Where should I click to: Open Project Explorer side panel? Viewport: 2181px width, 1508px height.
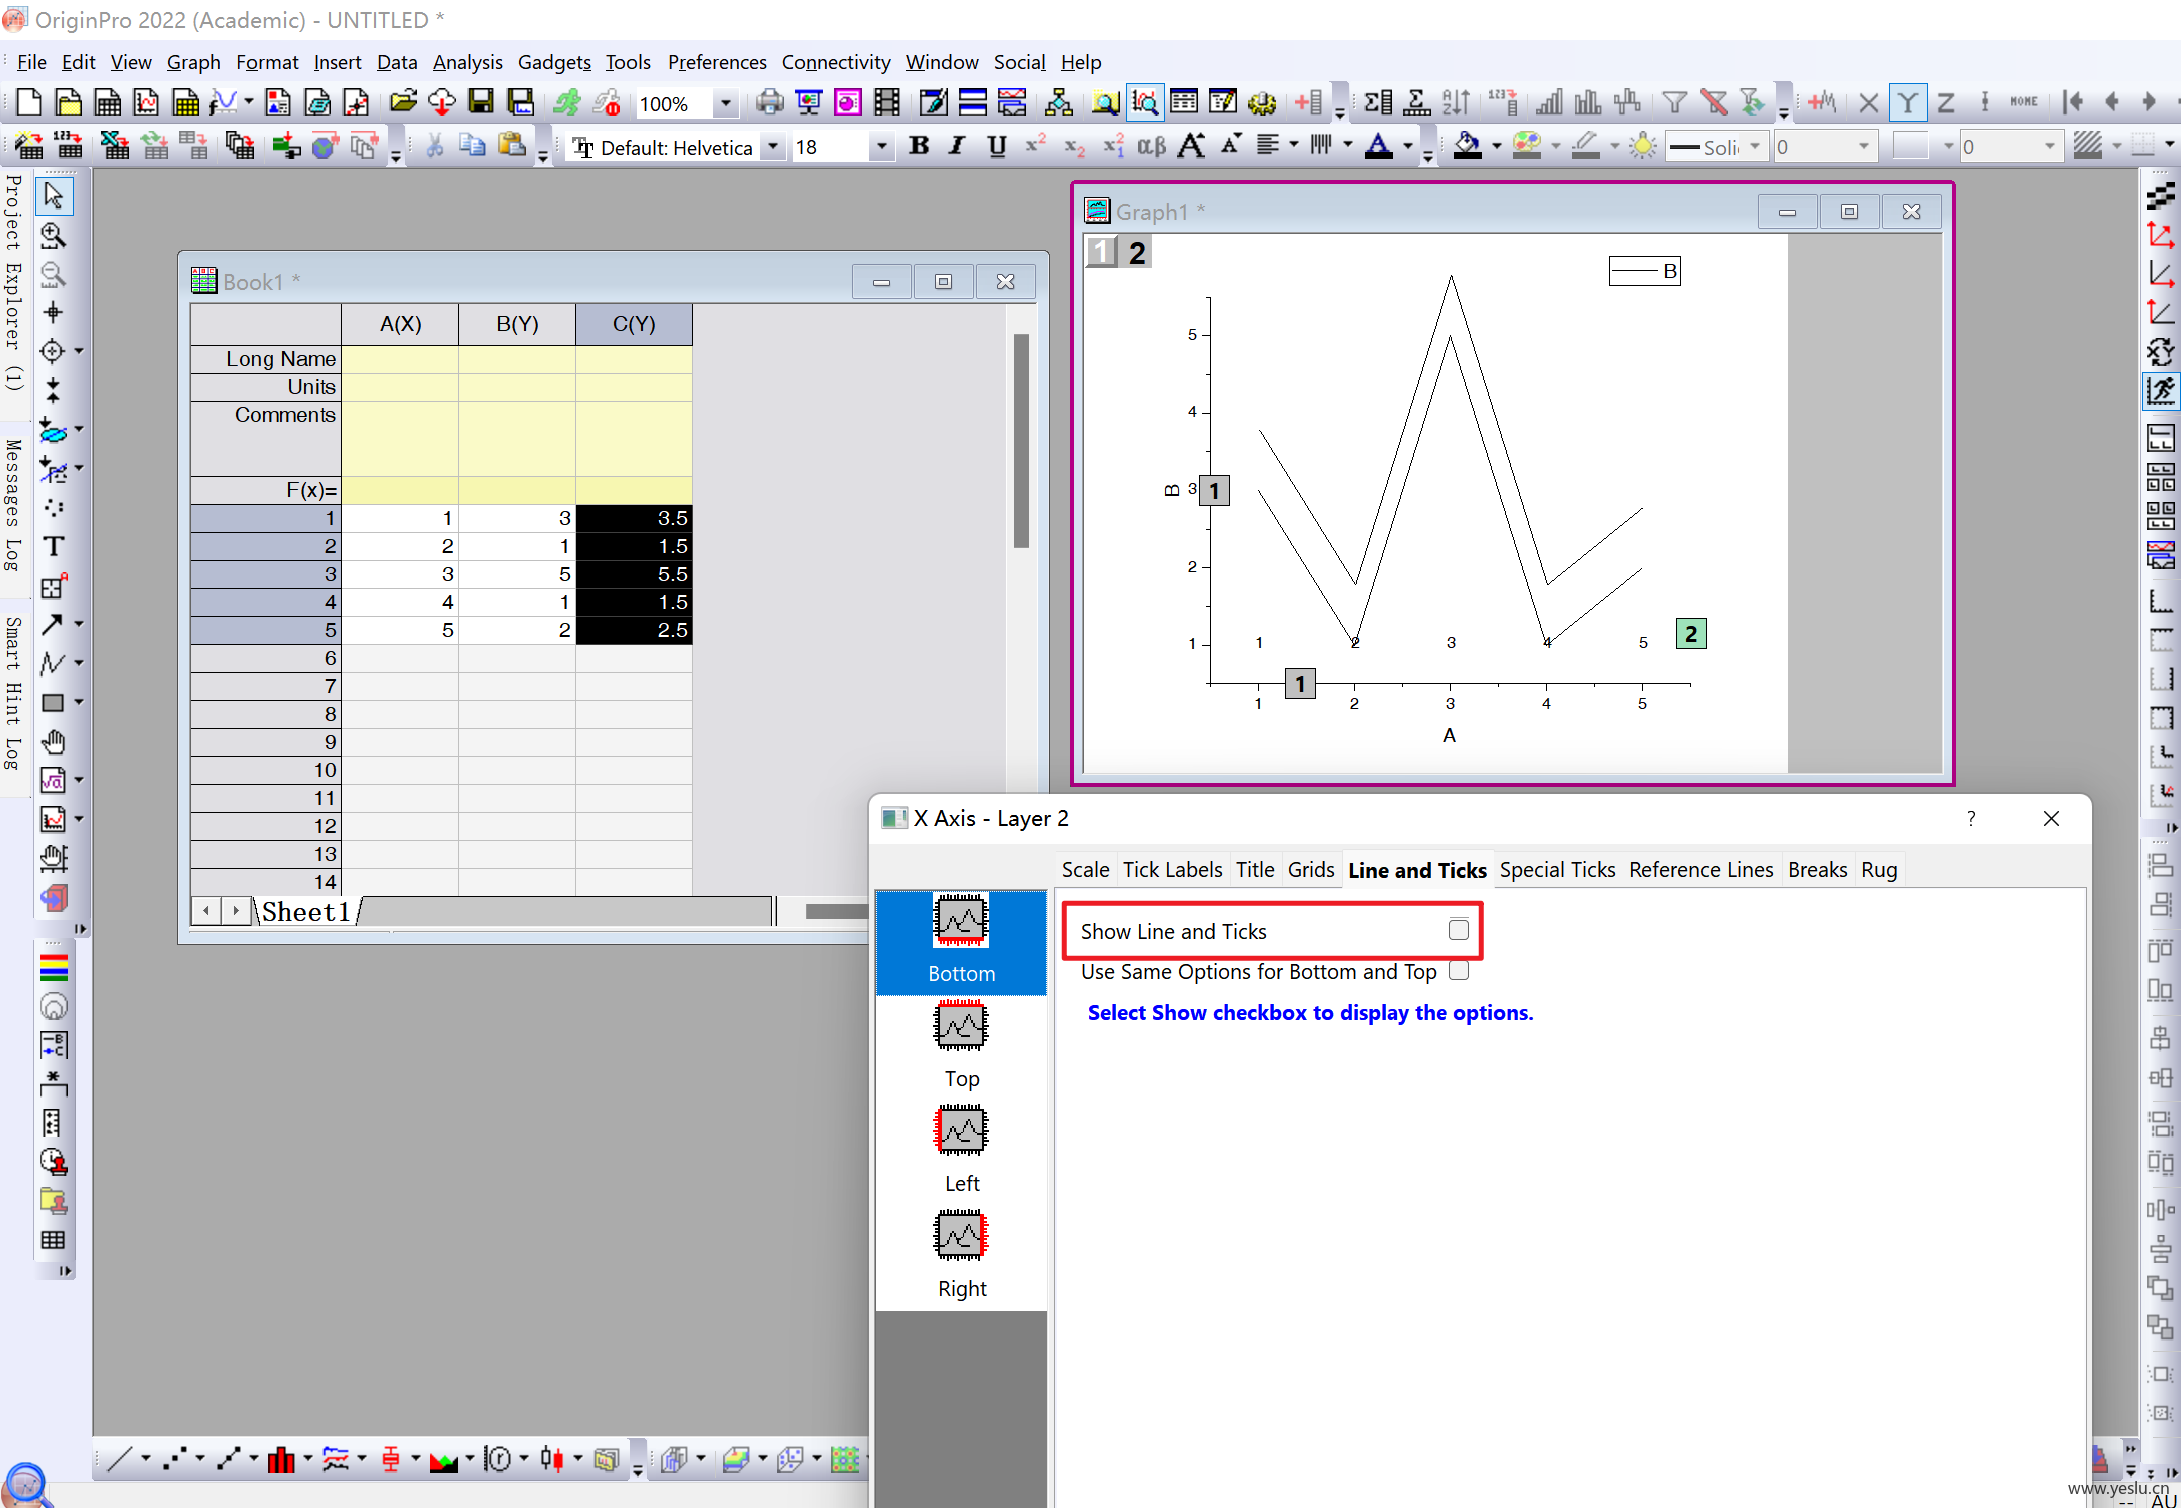point(13,281)
